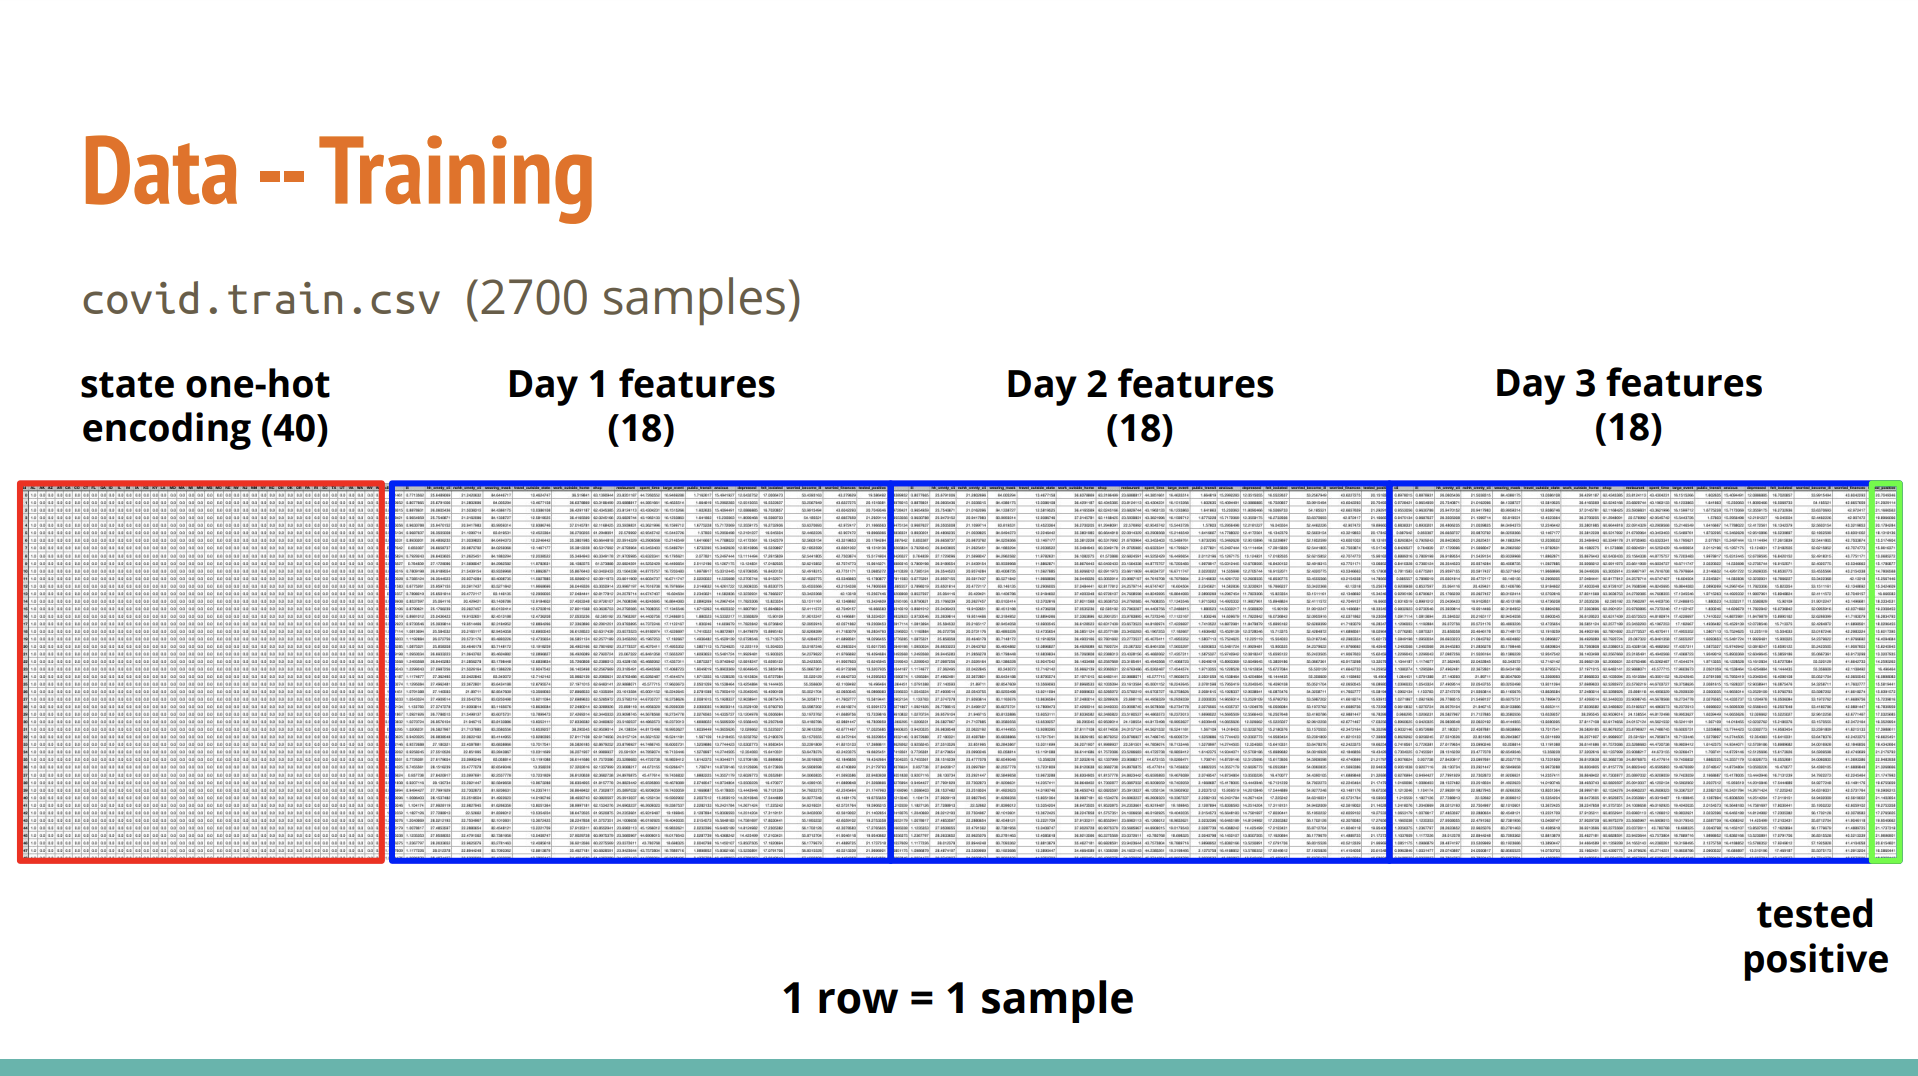Click the word Training in the orange title
Screen dimensions: 1918x1076
click(x=456, y=176)
